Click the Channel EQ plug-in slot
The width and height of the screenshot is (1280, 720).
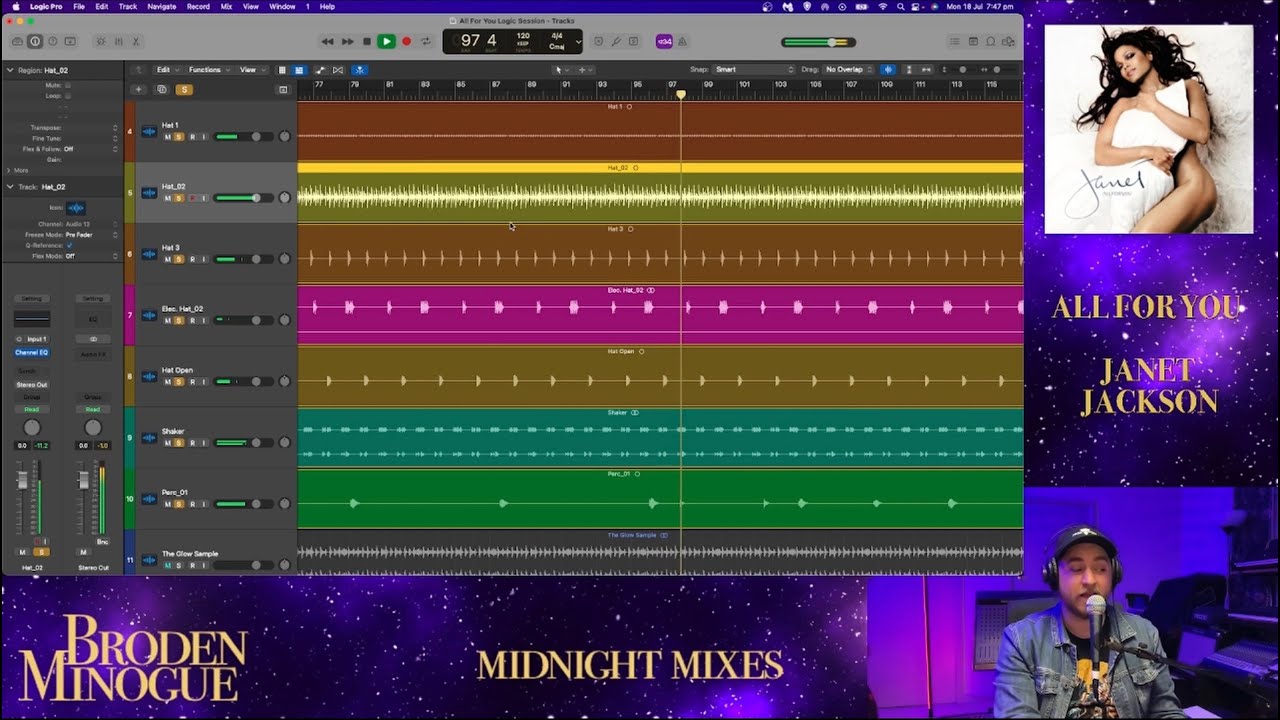click(31, 352)
